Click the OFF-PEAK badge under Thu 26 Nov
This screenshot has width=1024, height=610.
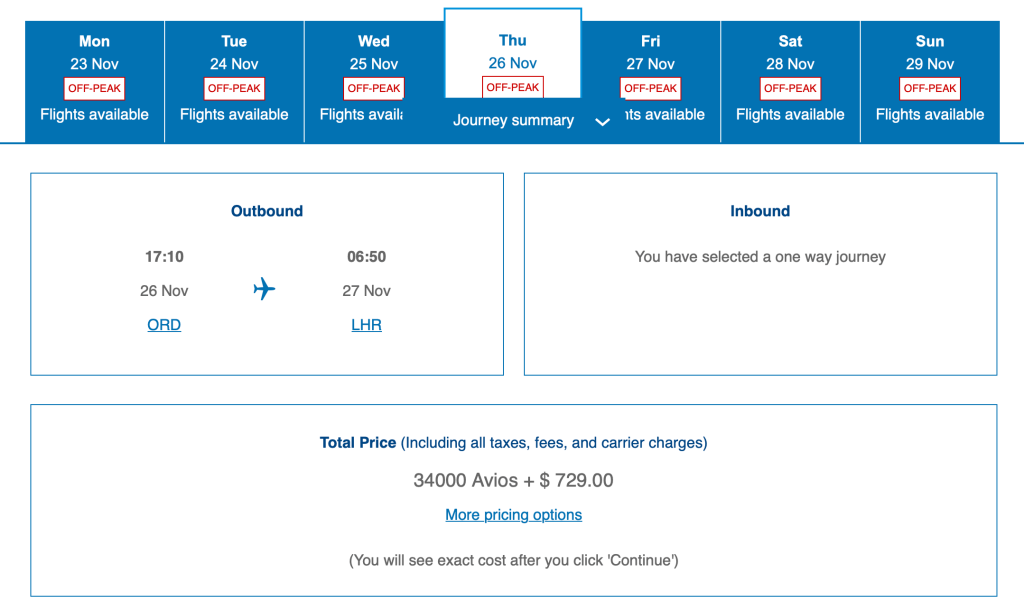(x=513, y=87)
